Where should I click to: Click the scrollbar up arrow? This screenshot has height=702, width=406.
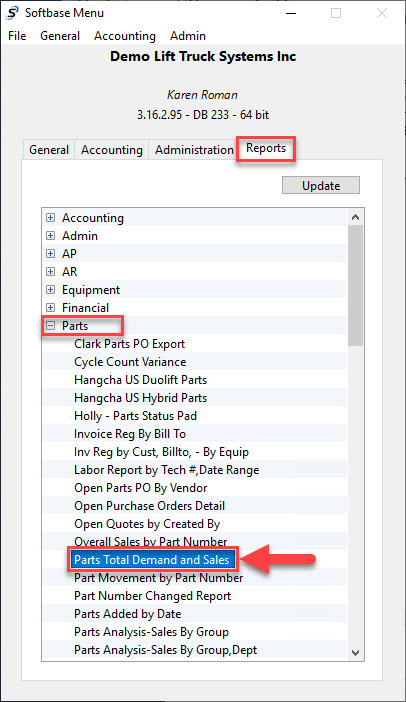pyautogui.click(x=355, y=217)
